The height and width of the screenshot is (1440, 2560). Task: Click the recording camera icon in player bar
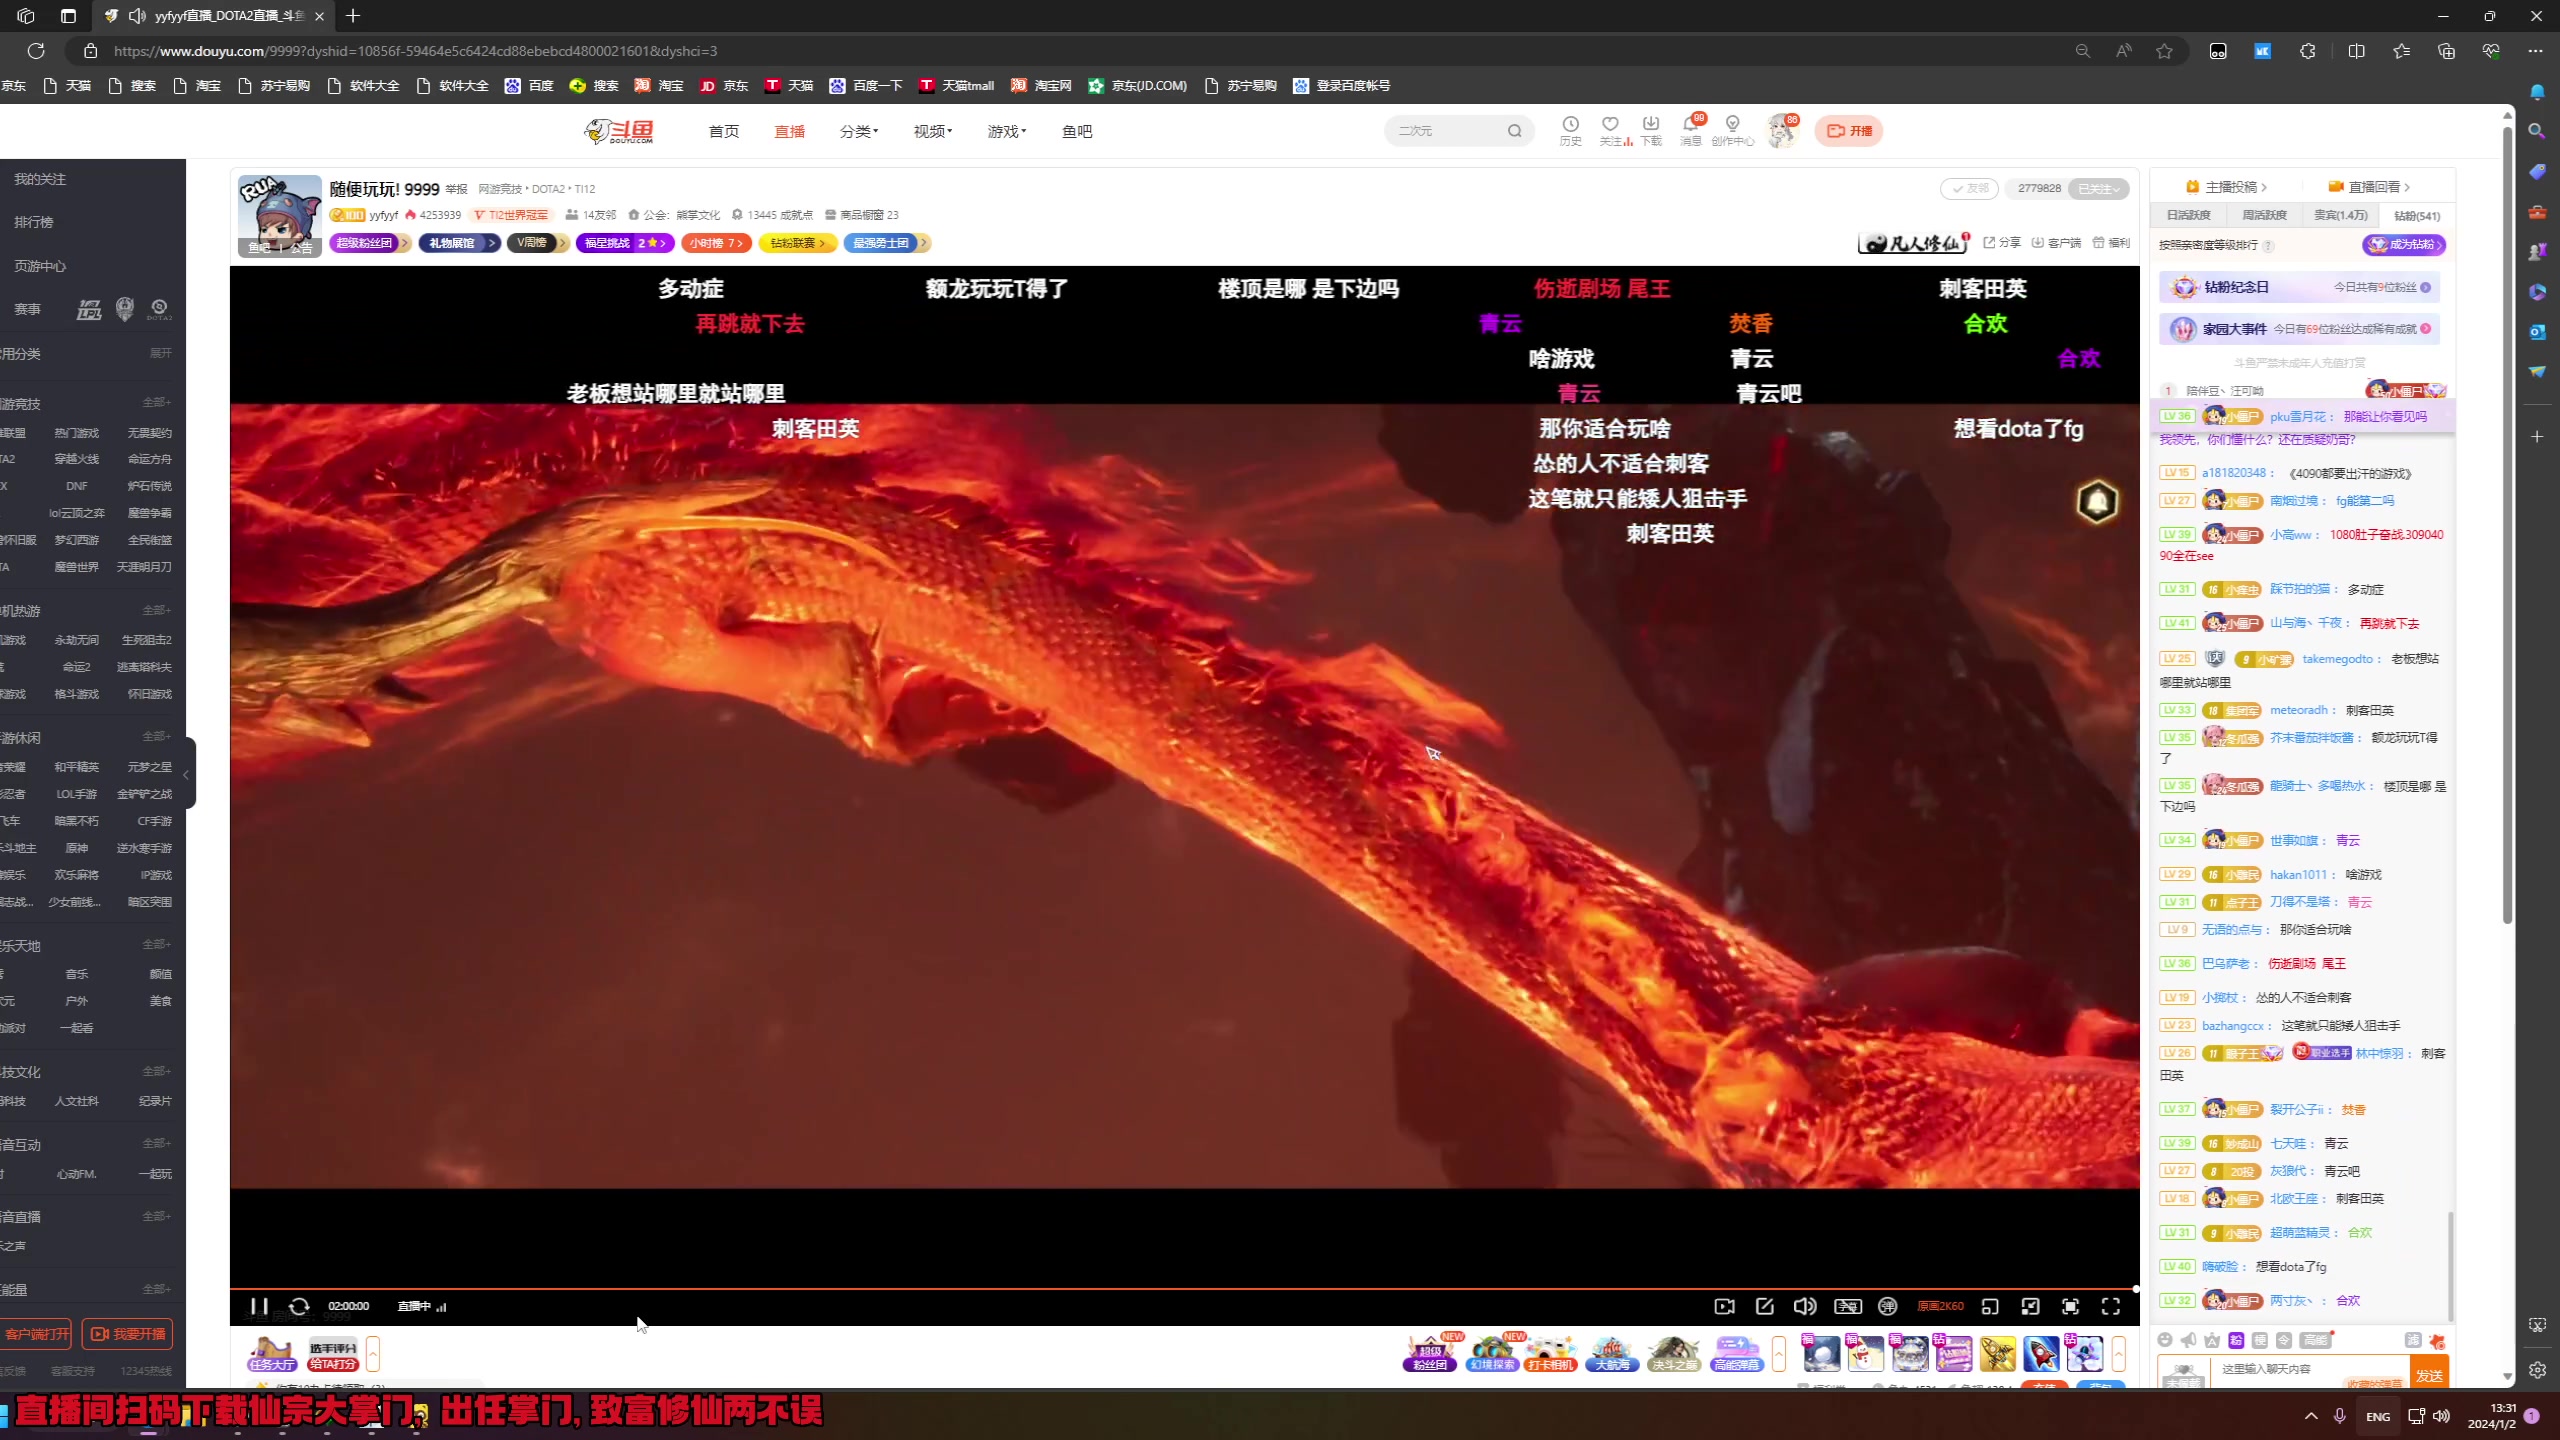(x=1724, y=1306)
